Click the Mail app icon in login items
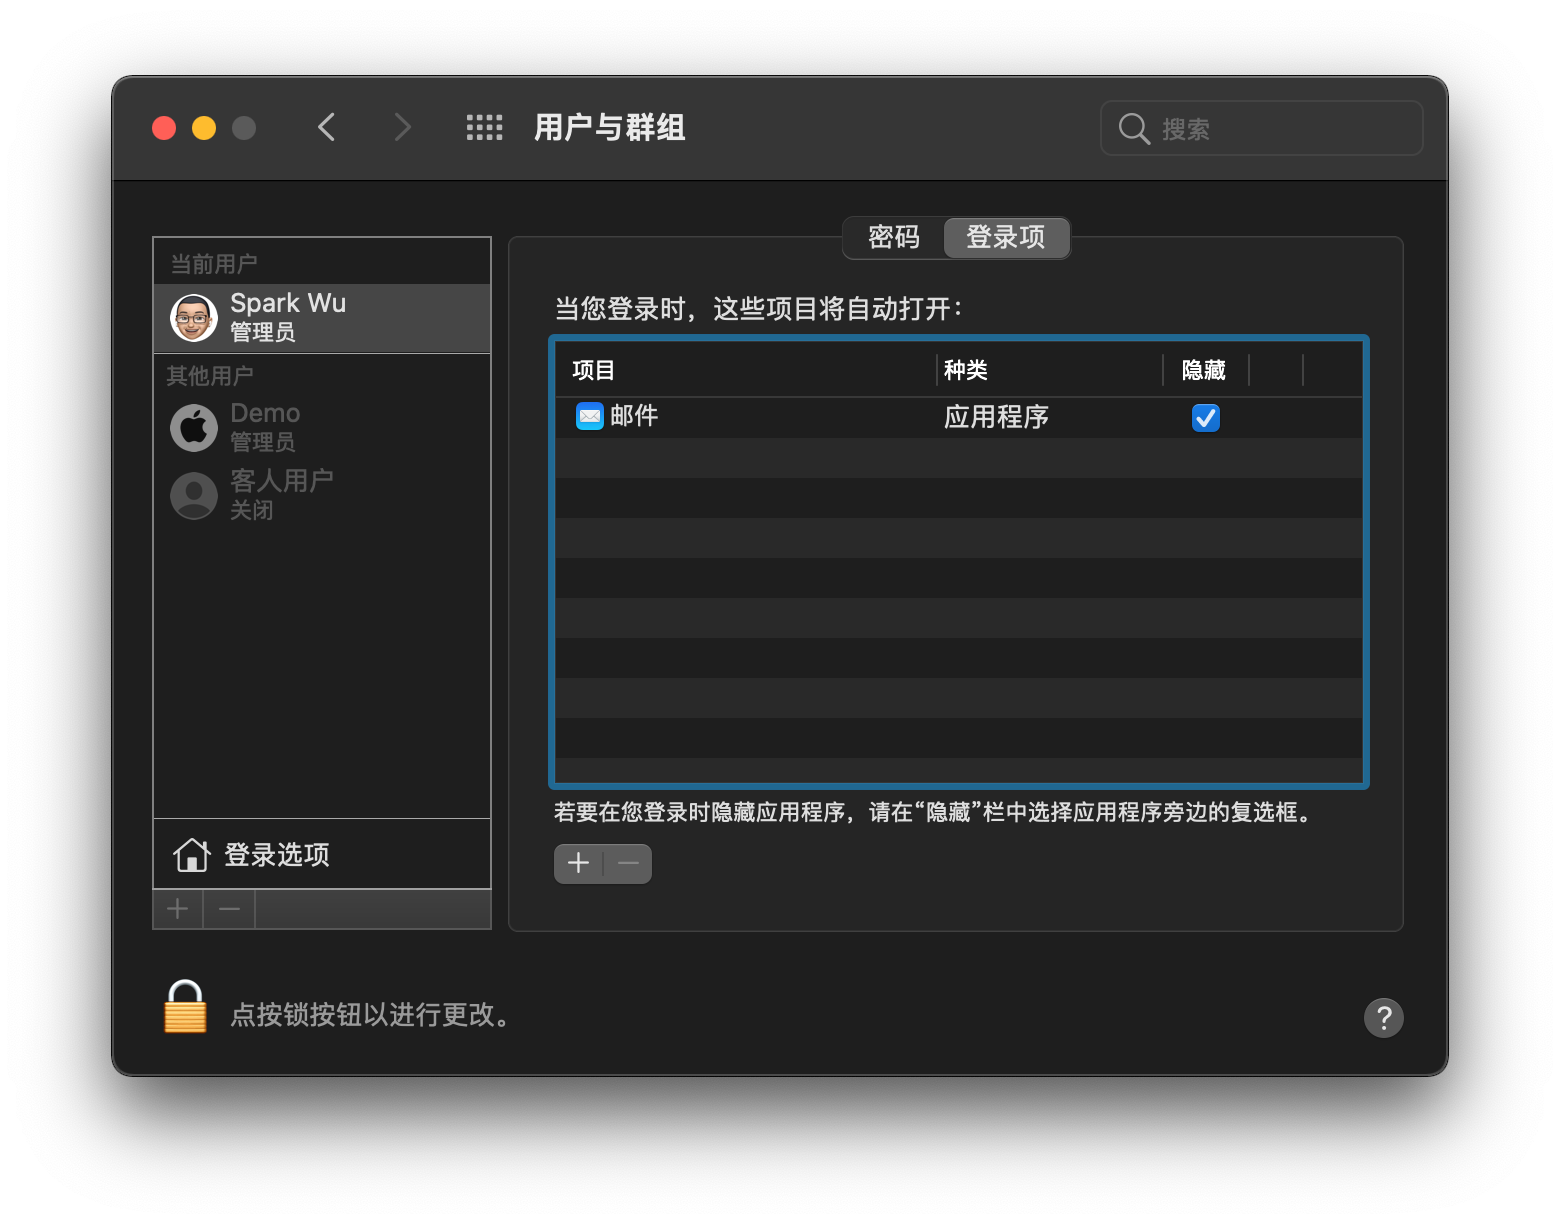Image resolution: width=1560 pixels, height=1224 pixels. (x=590, y=416)
